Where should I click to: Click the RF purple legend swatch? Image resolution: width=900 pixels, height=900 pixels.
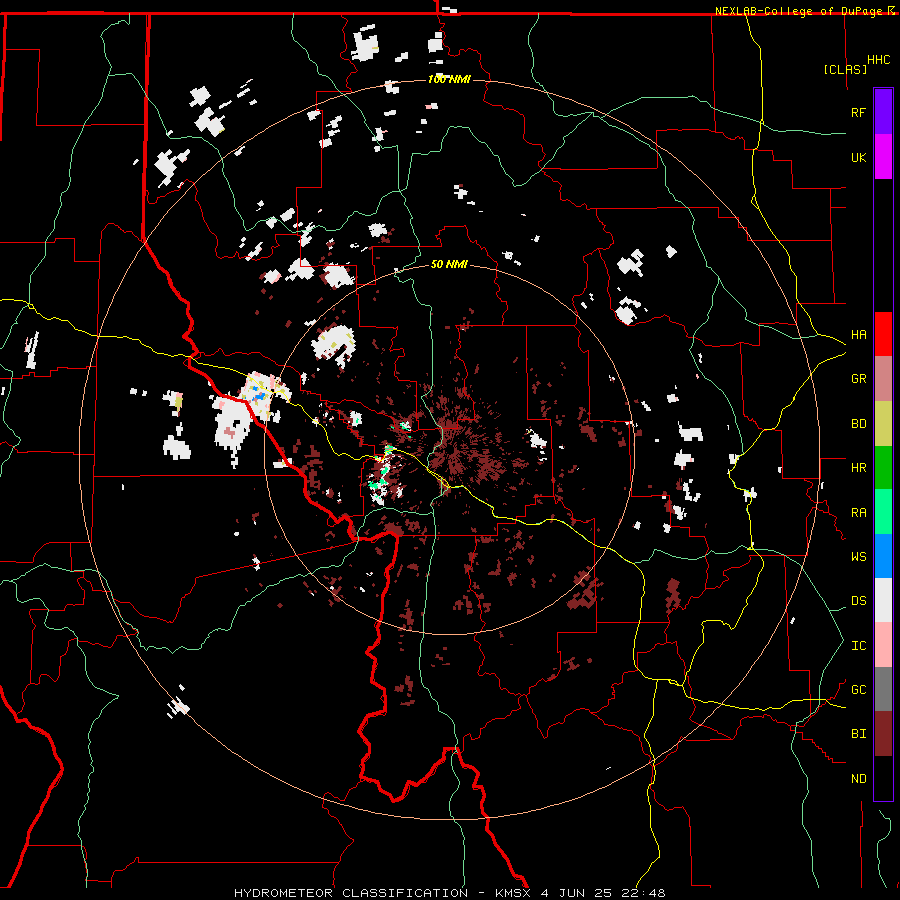tap(883, 112)
